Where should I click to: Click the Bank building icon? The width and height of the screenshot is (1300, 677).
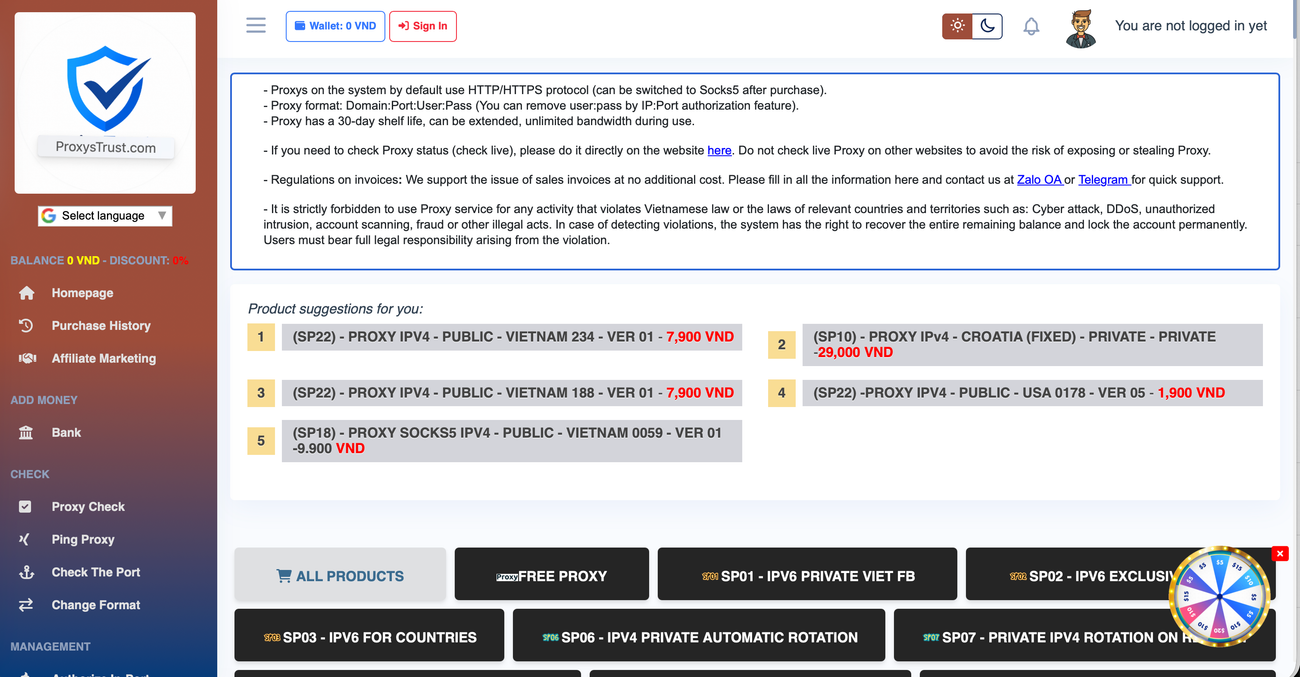click(27, 433)
